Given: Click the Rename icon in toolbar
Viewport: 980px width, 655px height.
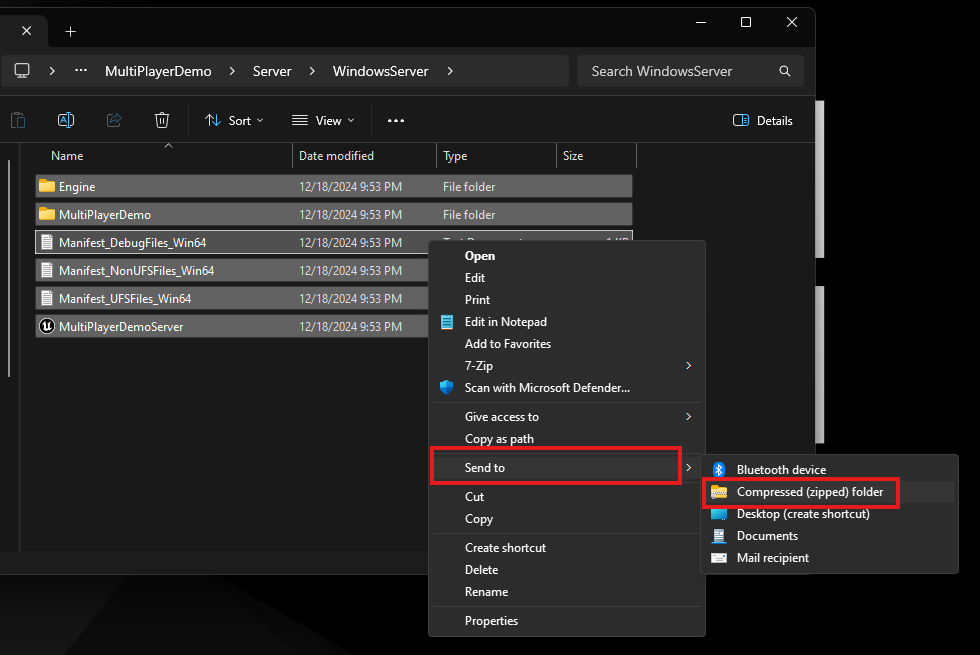Looking at the screenshot, I should 66,120.
